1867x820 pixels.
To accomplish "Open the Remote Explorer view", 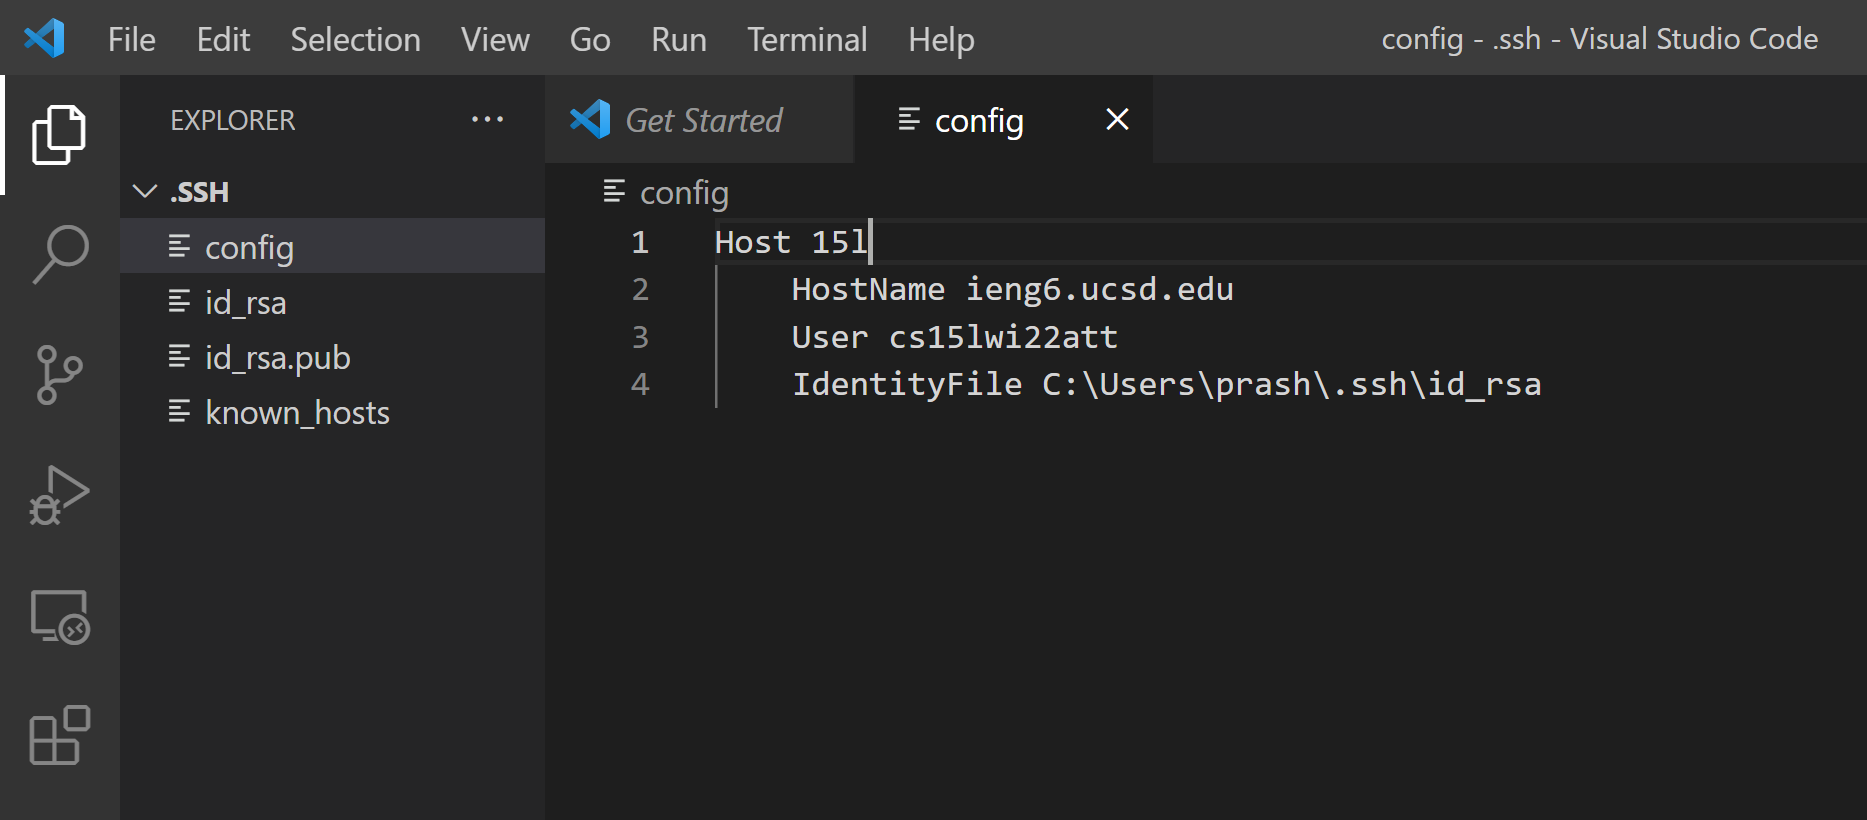I will click(60, 616).
